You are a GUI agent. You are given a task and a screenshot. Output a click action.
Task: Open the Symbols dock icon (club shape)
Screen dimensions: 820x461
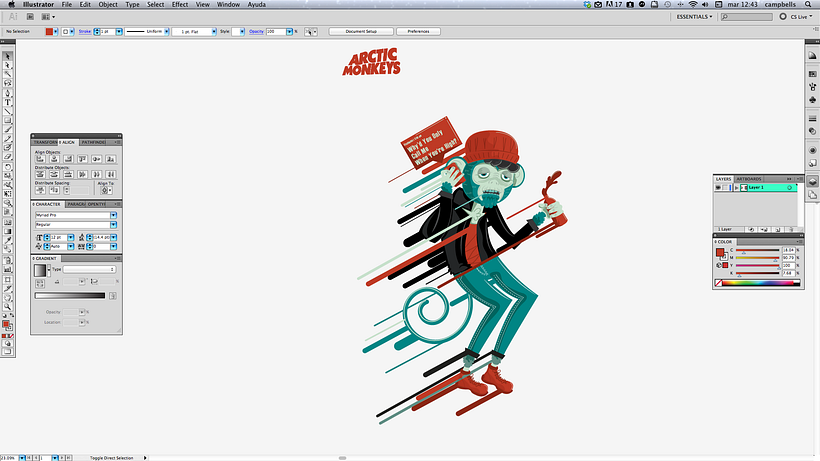coord(812,99)
